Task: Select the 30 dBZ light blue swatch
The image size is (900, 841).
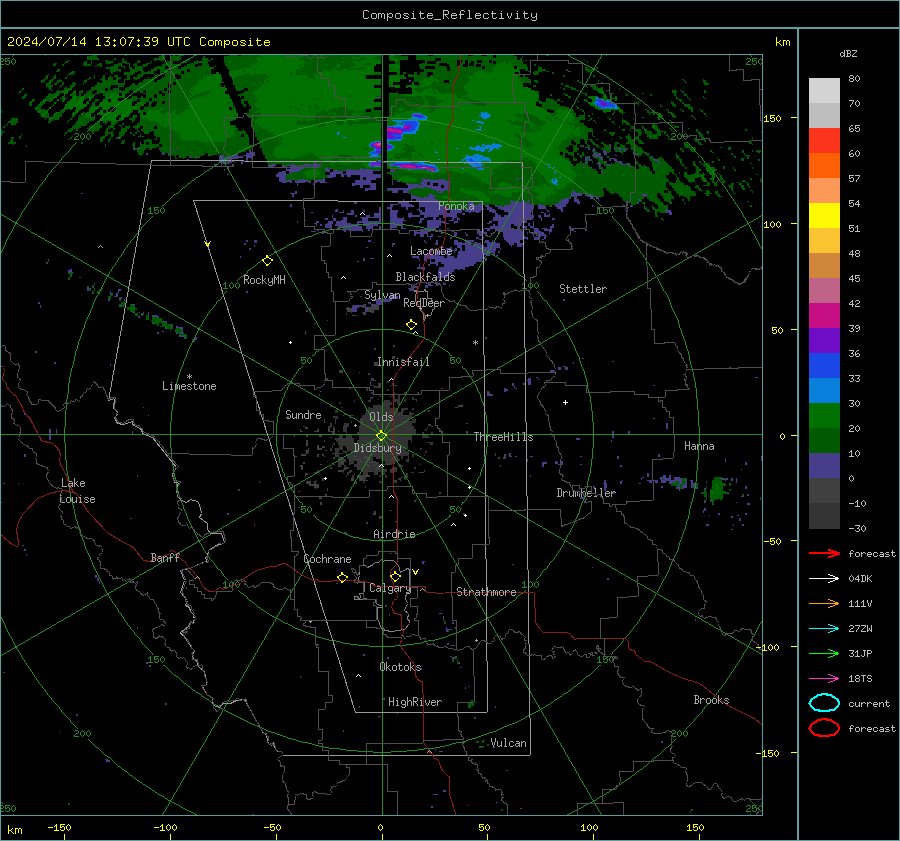Action: coord(824,390)
